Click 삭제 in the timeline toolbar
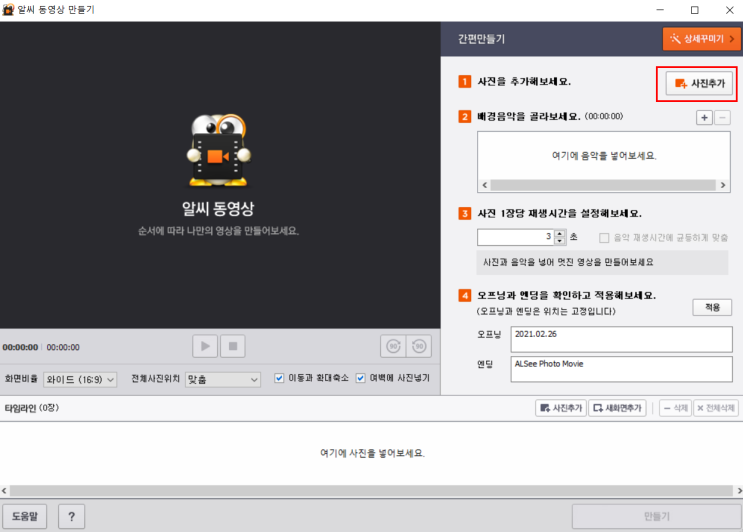This screenshot has height=532, width=743. click(x=675, y=408)
